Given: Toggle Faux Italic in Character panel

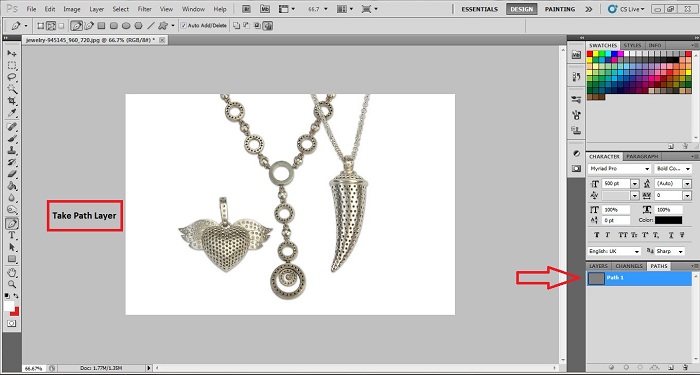Looking at the screenshot, I should click(x=608, y=234).
